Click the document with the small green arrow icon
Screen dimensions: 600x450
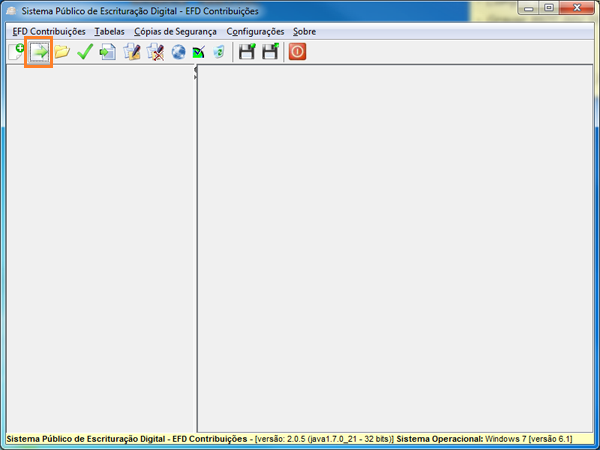tap(108, 52)
